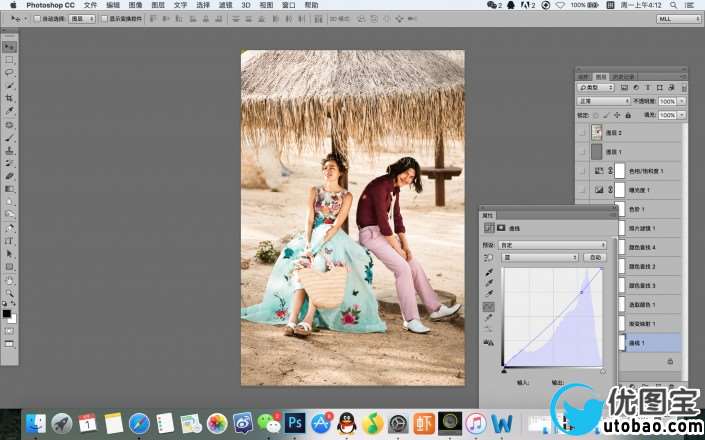The height and width of the screenshot is (440, 705).
Task: Click the black point eyedropper in curves panel
Action: click(x=489, y=272)
